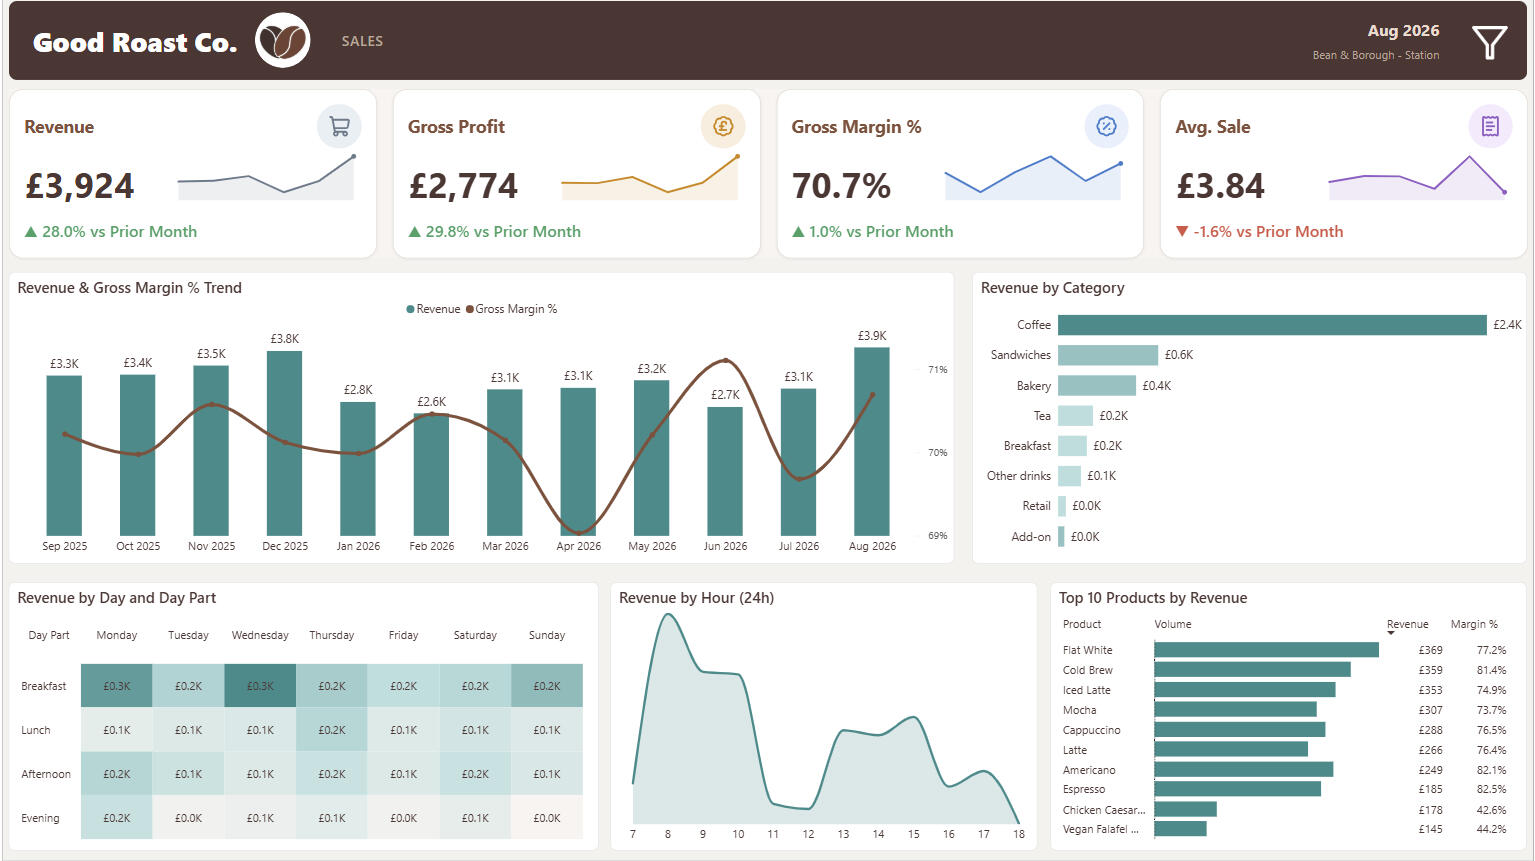Select the Breakfast Monday heatmap cell

117,686
